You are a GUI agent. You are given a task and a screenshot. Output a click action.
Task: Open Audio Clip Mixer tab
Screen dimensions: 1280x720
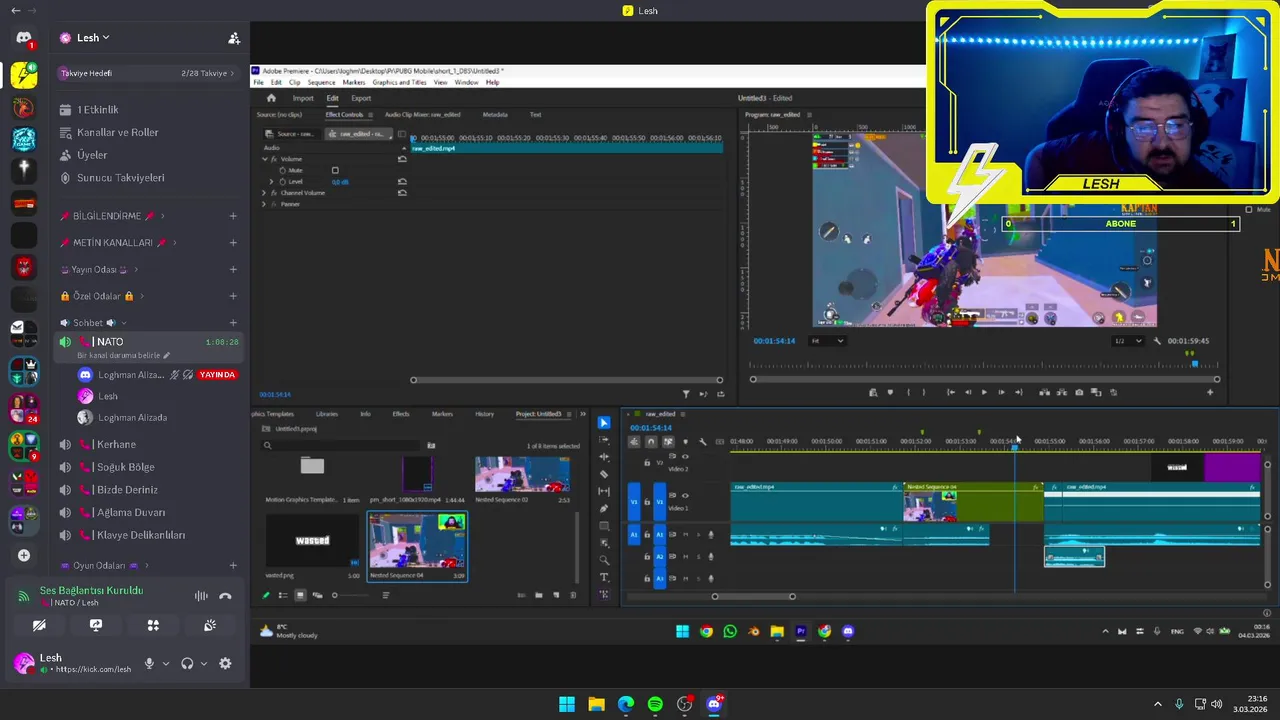[422, 115]
